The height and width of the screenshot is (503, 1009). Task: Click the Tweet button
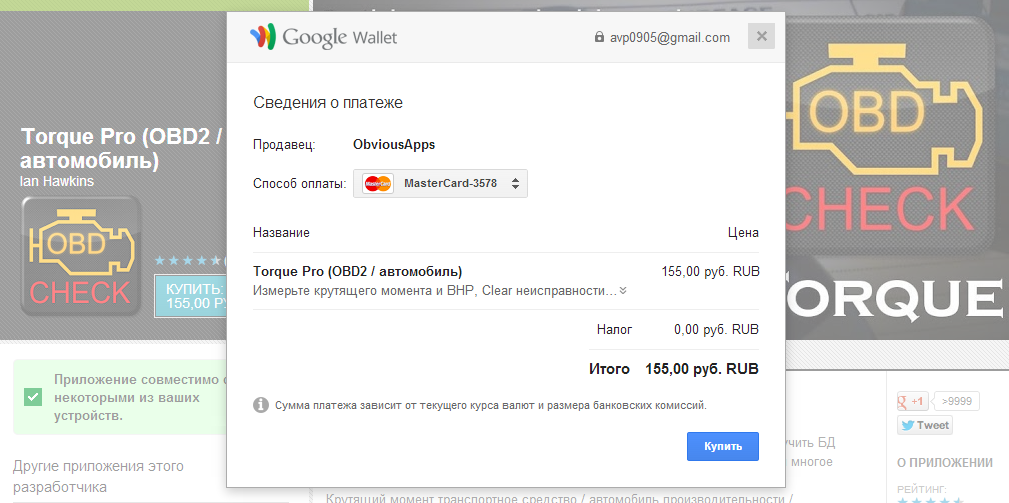pyautogui.click(x=924, y=425)
